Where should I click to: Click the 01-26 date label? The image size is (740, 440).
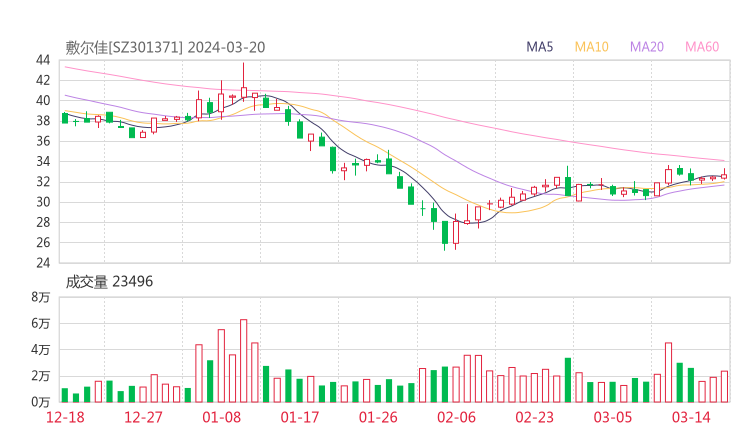coord(378,417)
